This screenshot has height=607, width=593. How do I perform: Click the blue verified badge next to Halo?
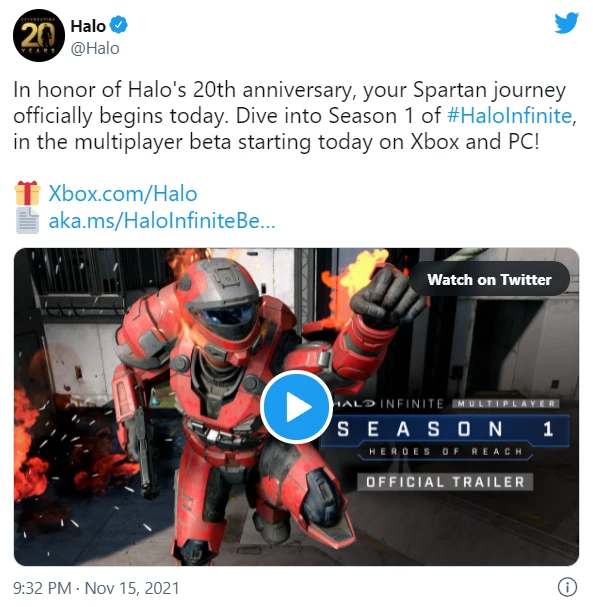click(118, 25)
